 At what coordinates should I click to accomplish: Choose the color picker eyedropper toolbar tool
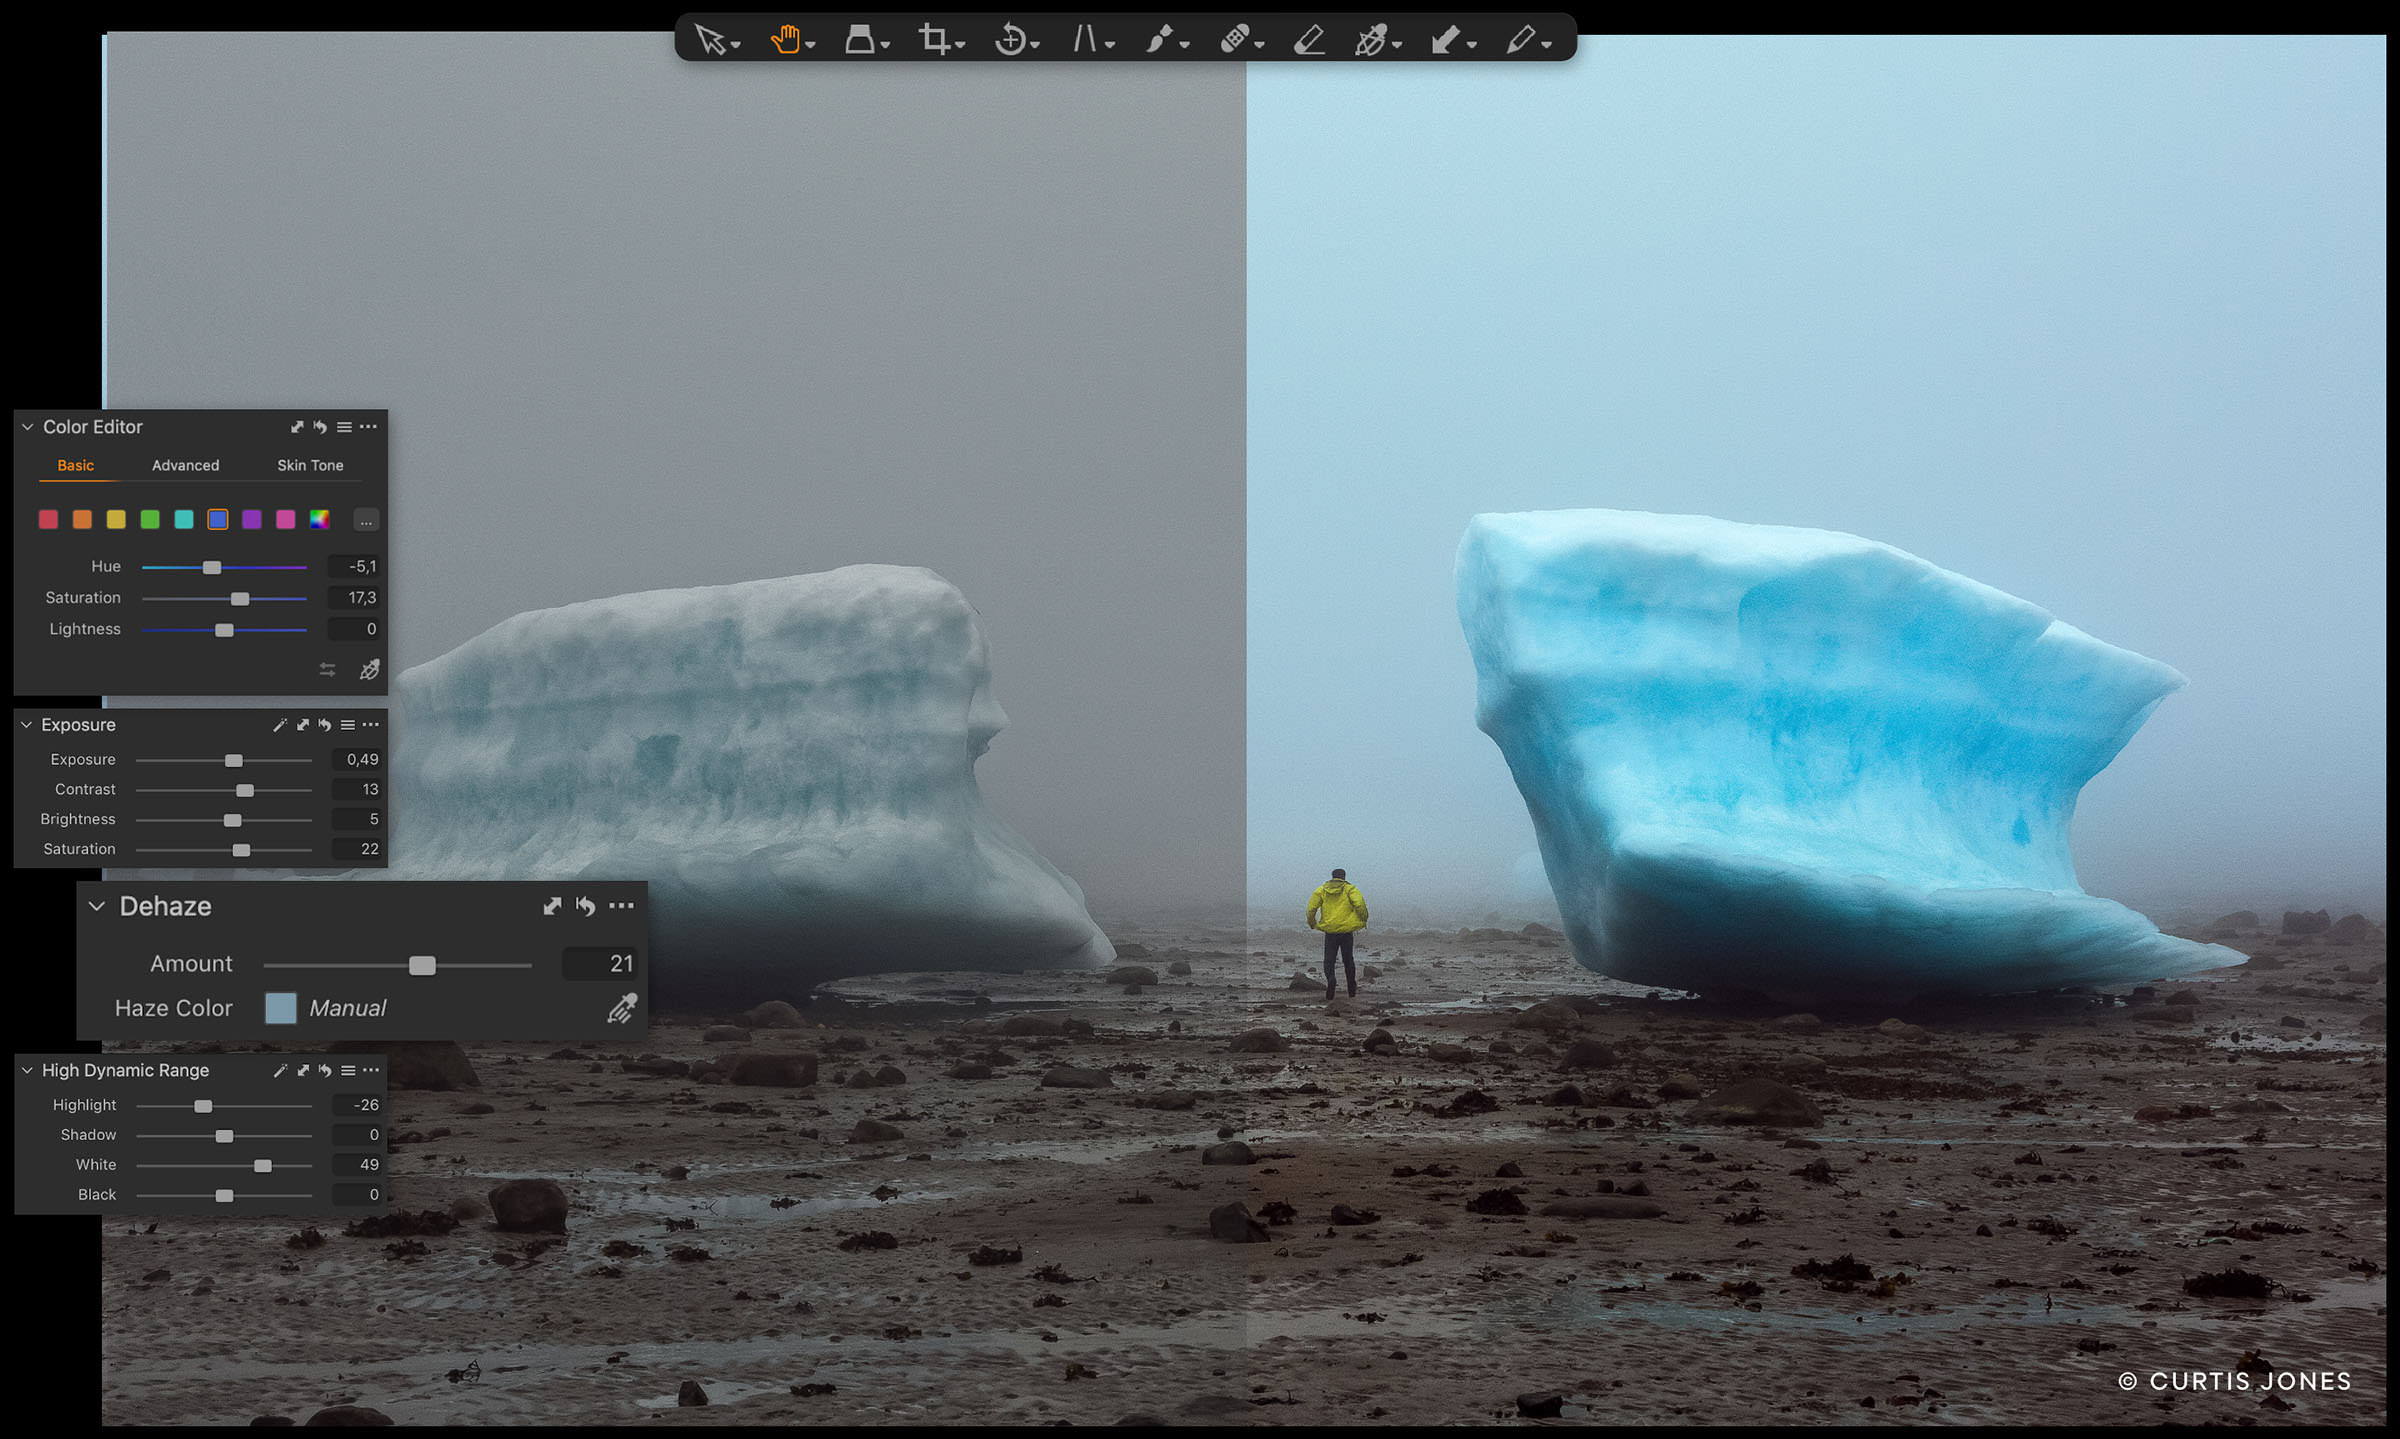click(1371, 40)
